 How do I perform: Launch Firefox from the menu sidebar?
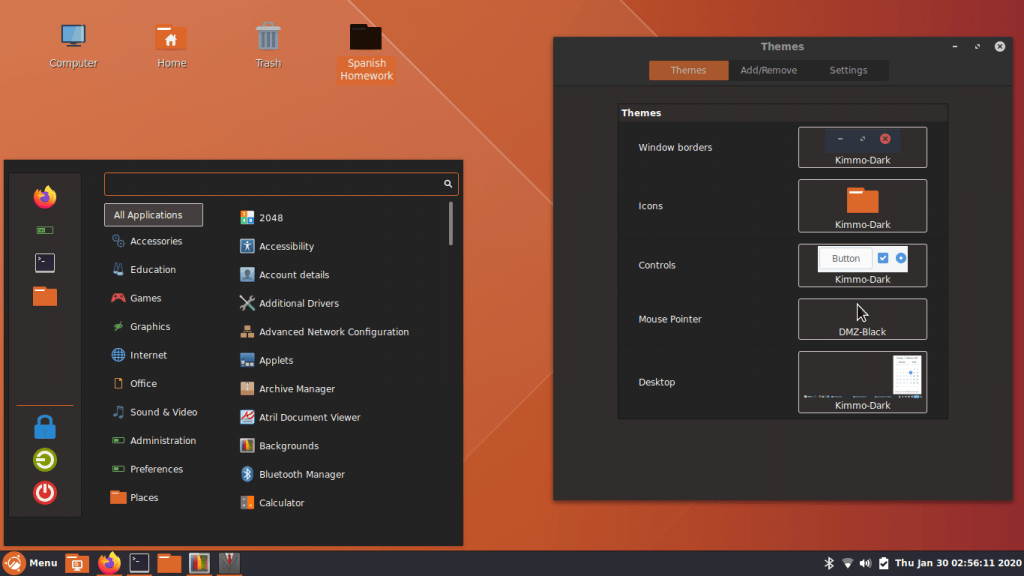[x=44, y=197]
